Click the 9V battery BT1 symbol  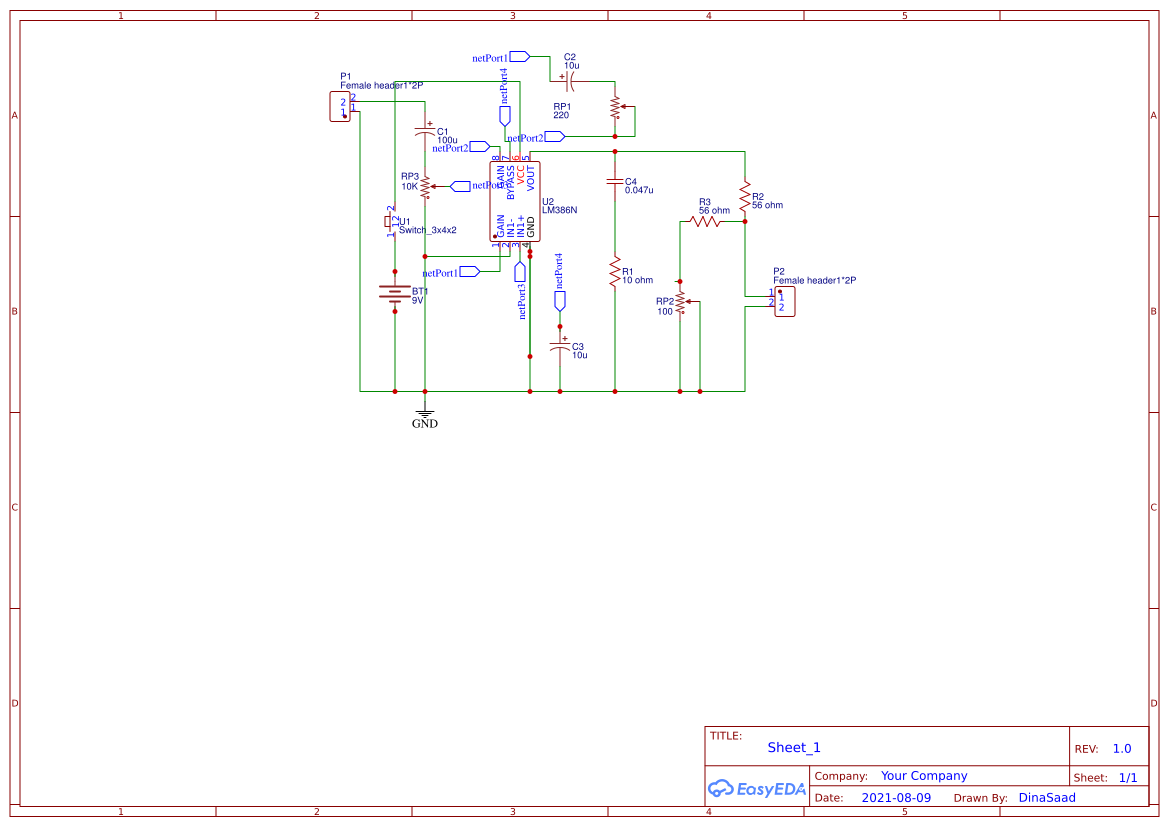click(x=395, y=293)
